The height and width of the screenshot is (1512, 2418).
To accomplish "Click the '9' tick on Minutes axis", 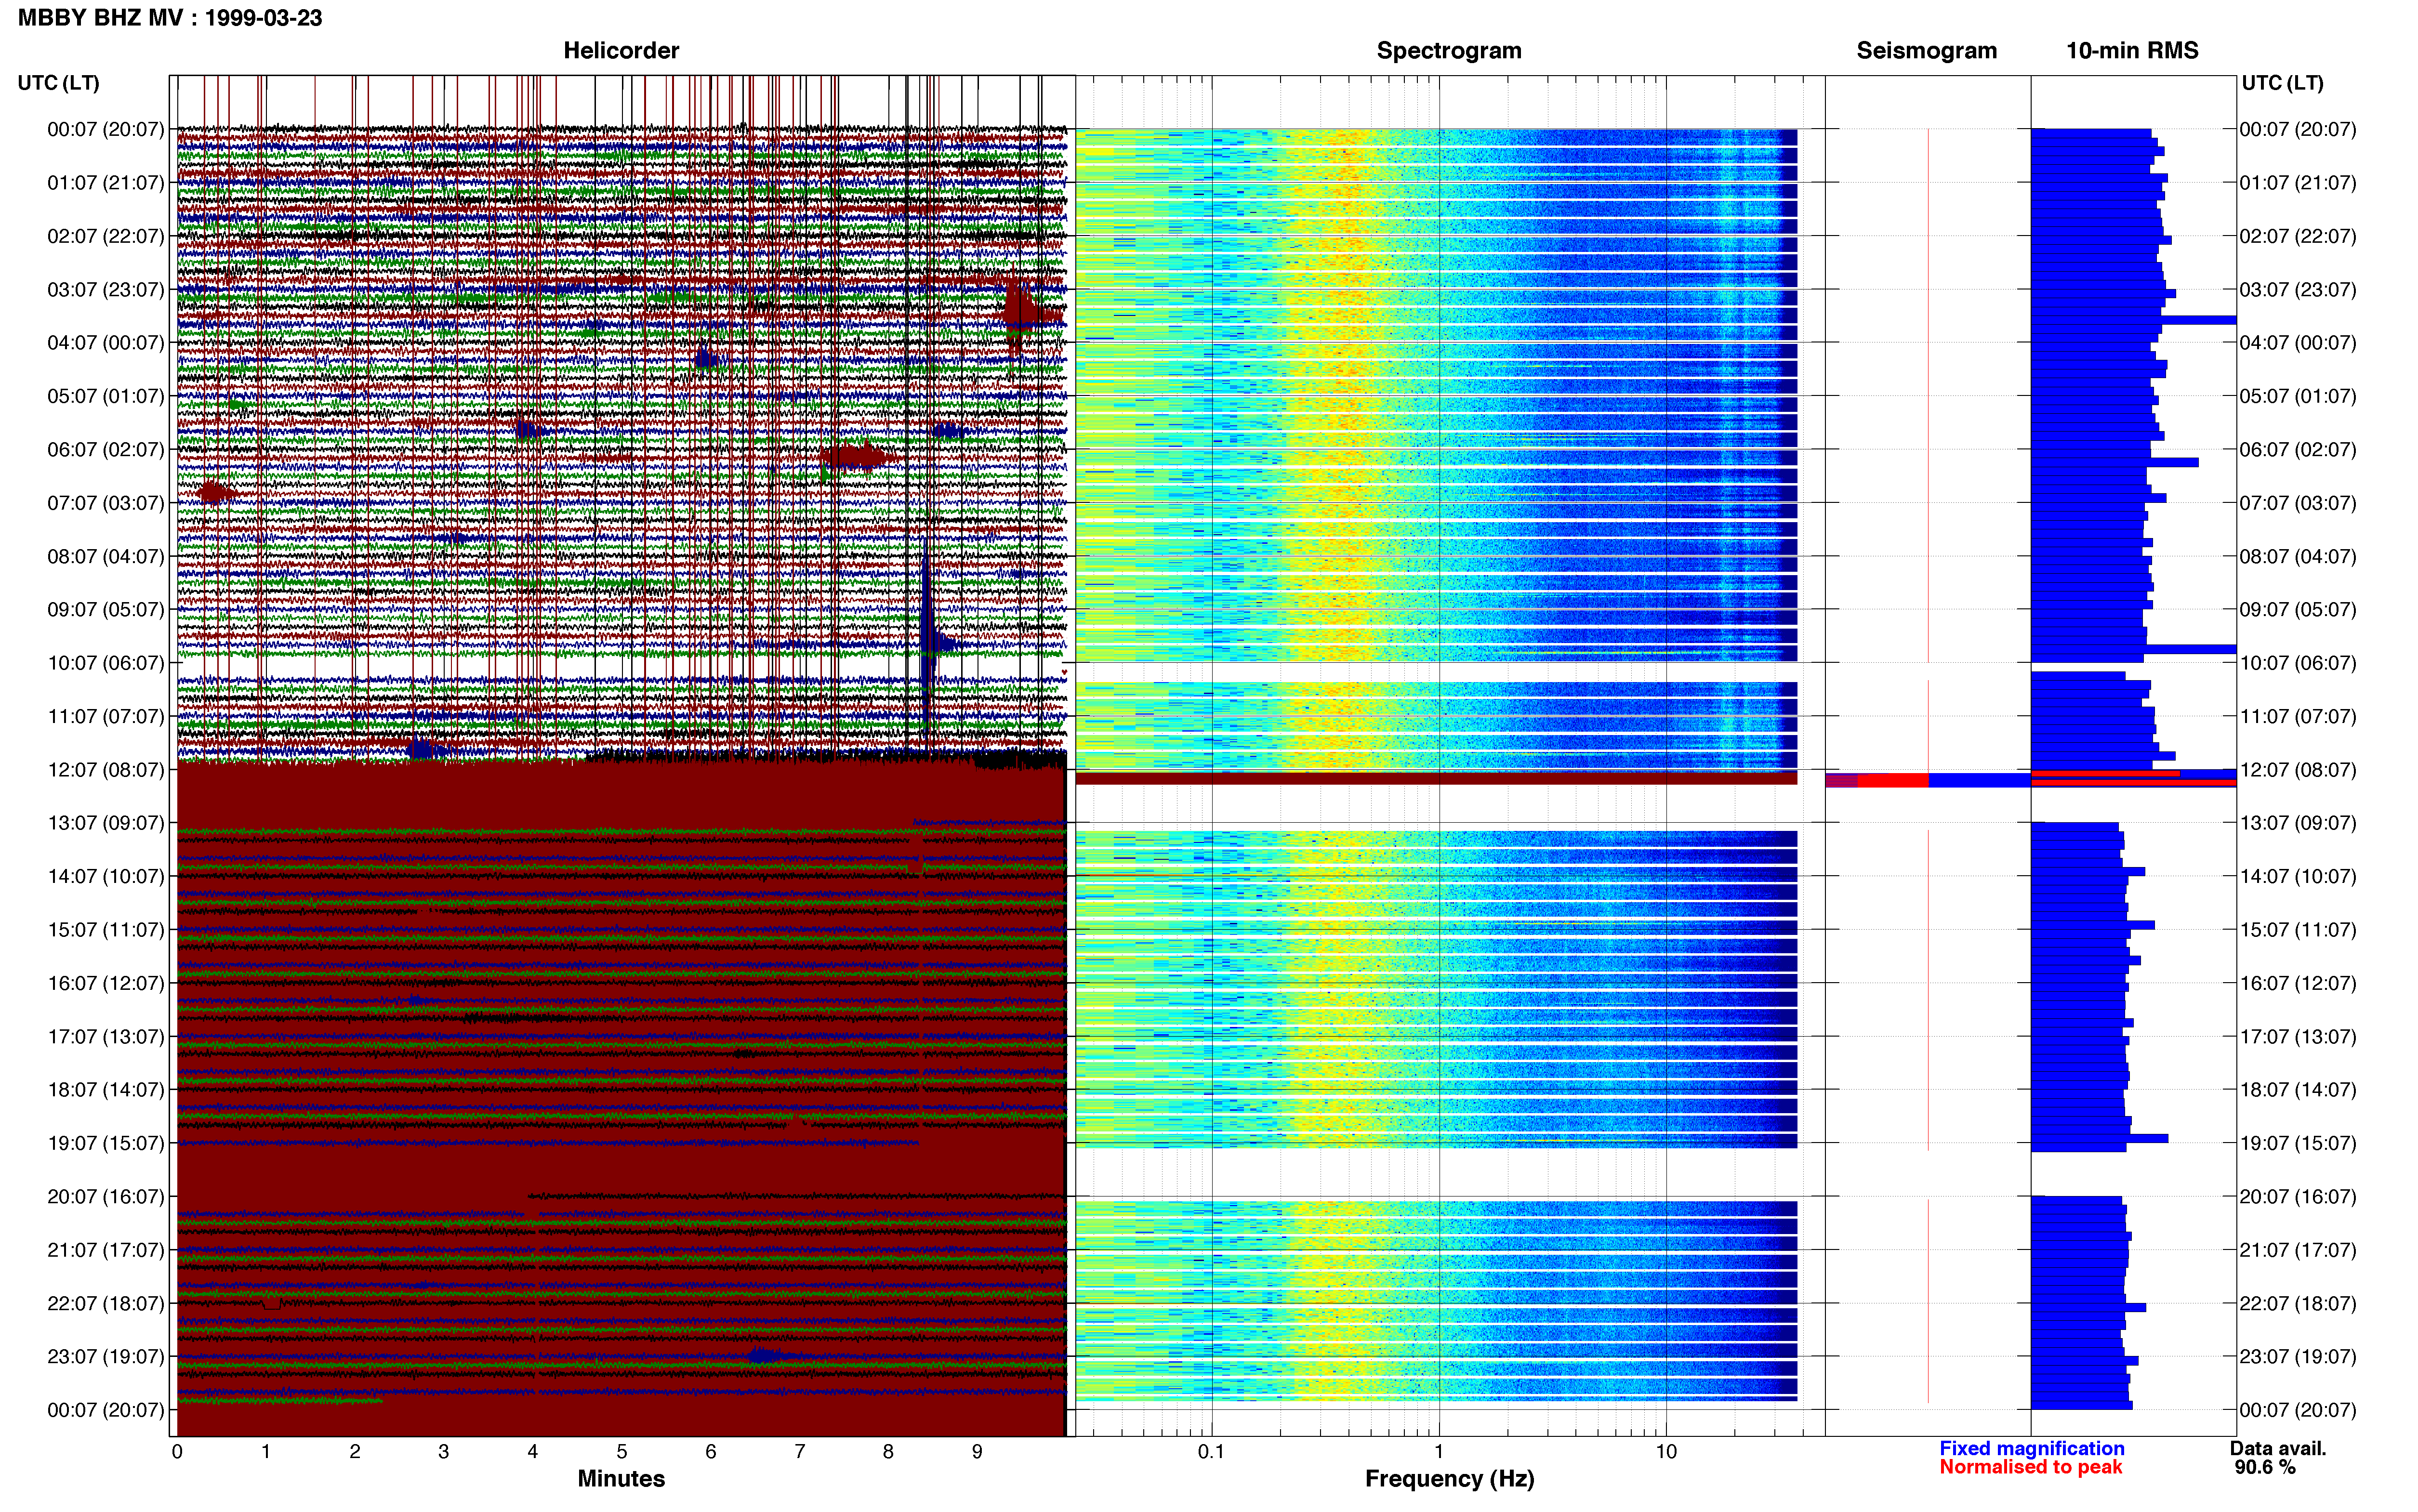I will 977,1452.
